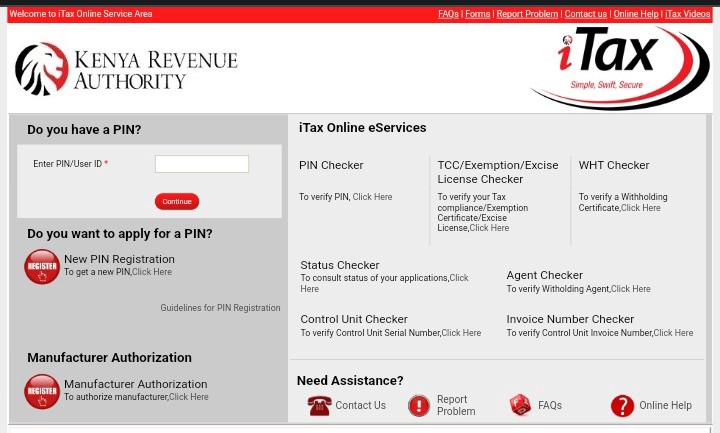720x433 pixels.
Task: Select the Agent Checker heading
Action: coord(545,275)
